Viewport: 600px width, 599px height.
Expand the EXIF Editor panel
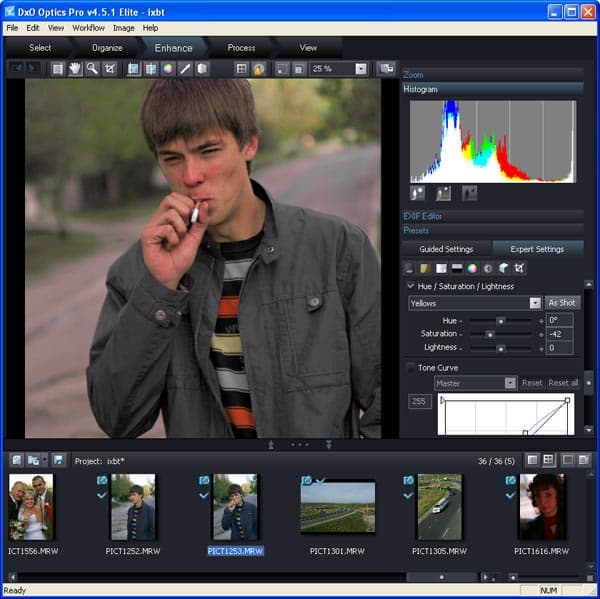point(492,216)
